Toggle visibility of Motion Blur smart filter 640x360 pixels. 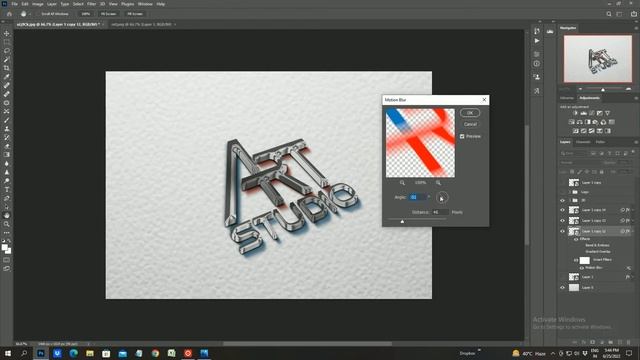point(582,268)
